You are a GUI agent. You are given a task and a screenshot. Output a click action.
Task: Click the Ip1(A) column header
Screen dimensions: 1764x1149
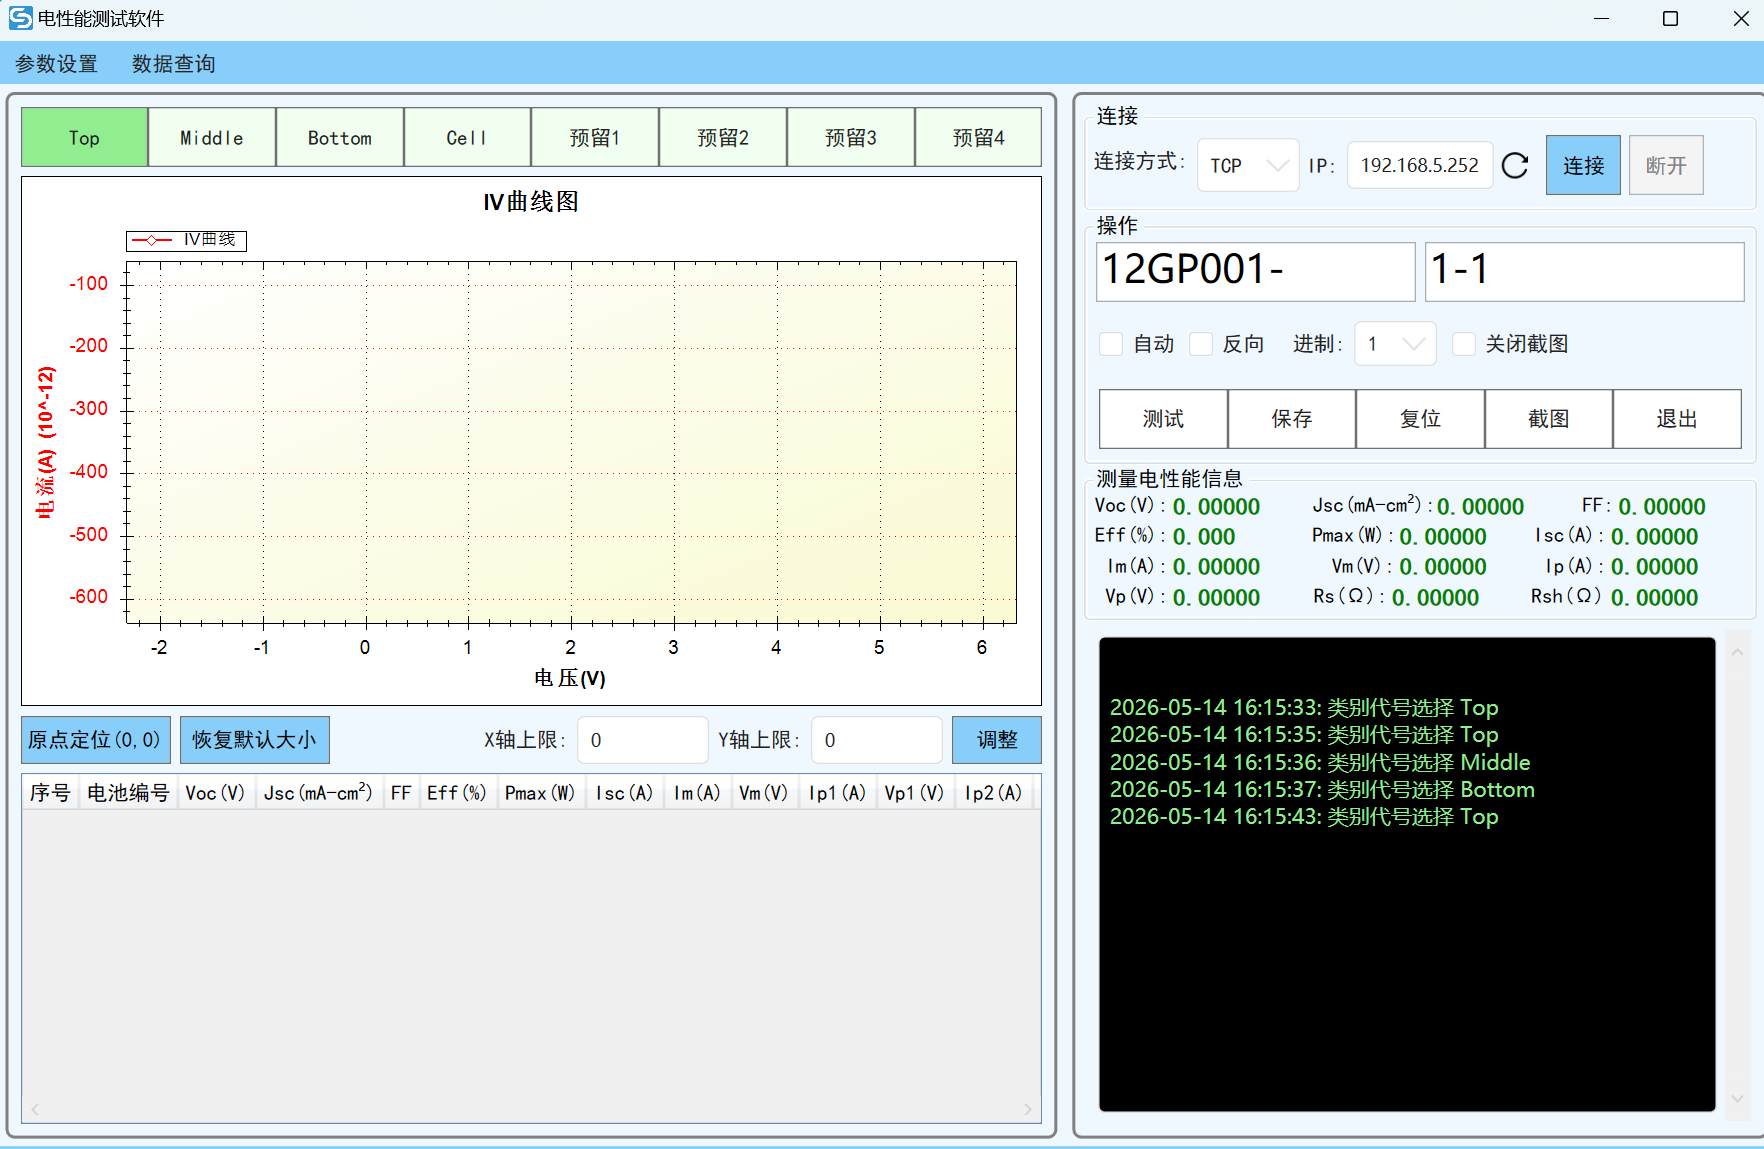click(x=838, y=793)
